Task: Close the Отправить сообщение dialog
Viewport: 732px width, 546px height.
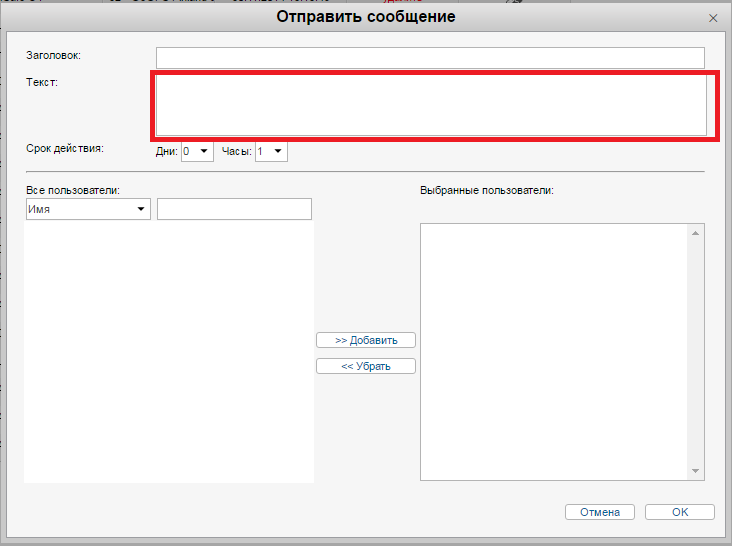Action: coord(712,18)
